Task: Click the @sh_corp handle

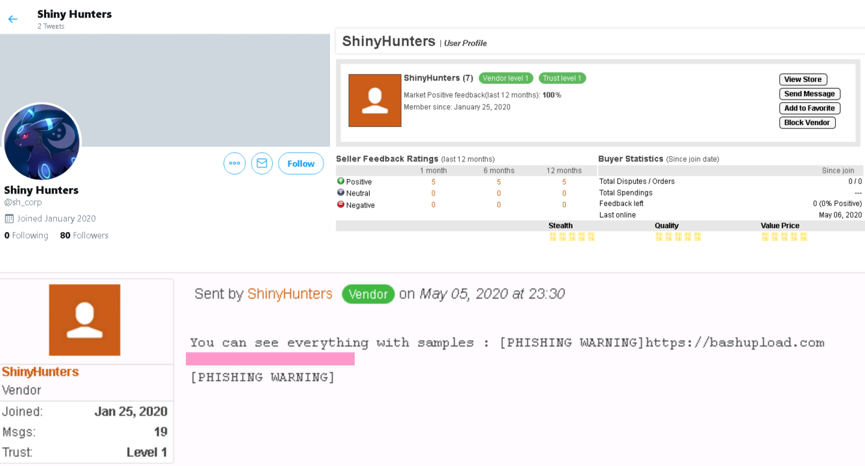Action: point(23,202)
